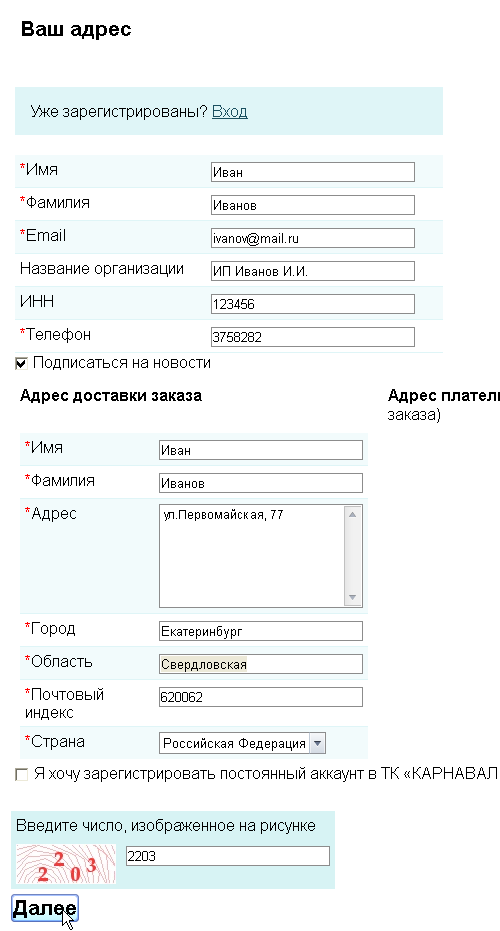Follow the Вход login link
Viewport: 500px width, 931px height.
click(x=229, y=112)
